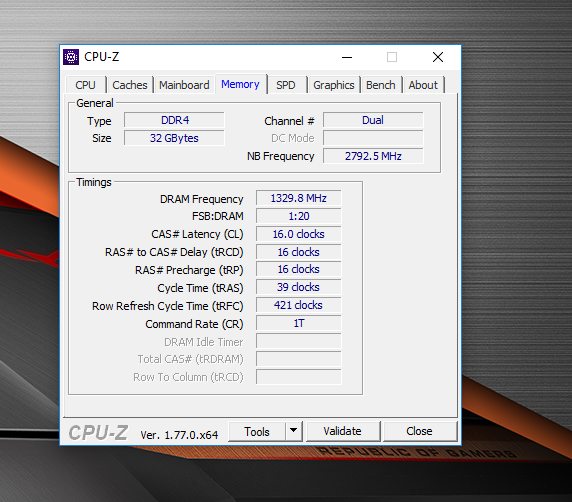
Task: Minimize the CPU-Z window
Action: (x=347, y=57)
